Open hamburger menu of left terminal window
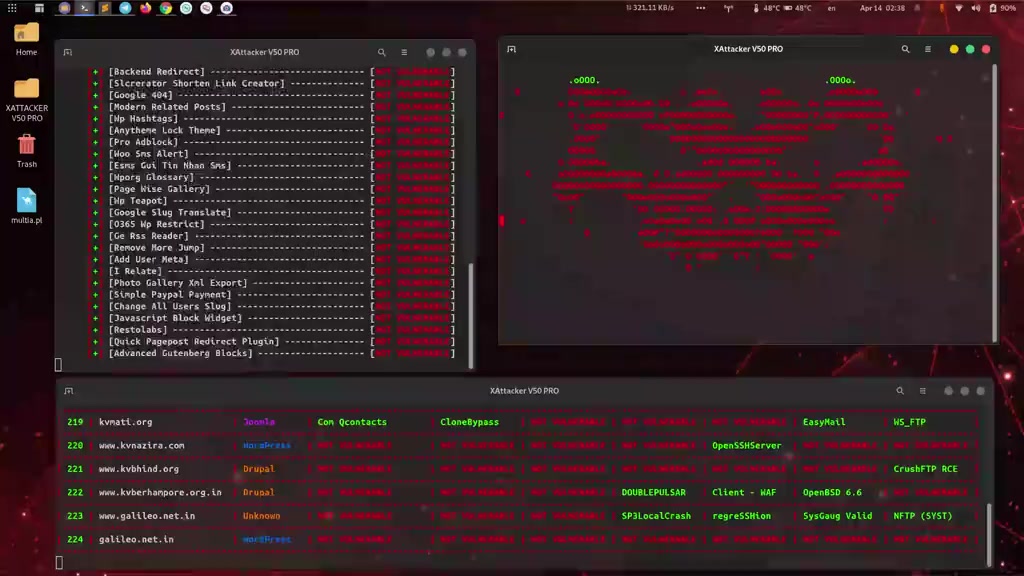The image size is (1024, 576). click(x=404, y=52)
